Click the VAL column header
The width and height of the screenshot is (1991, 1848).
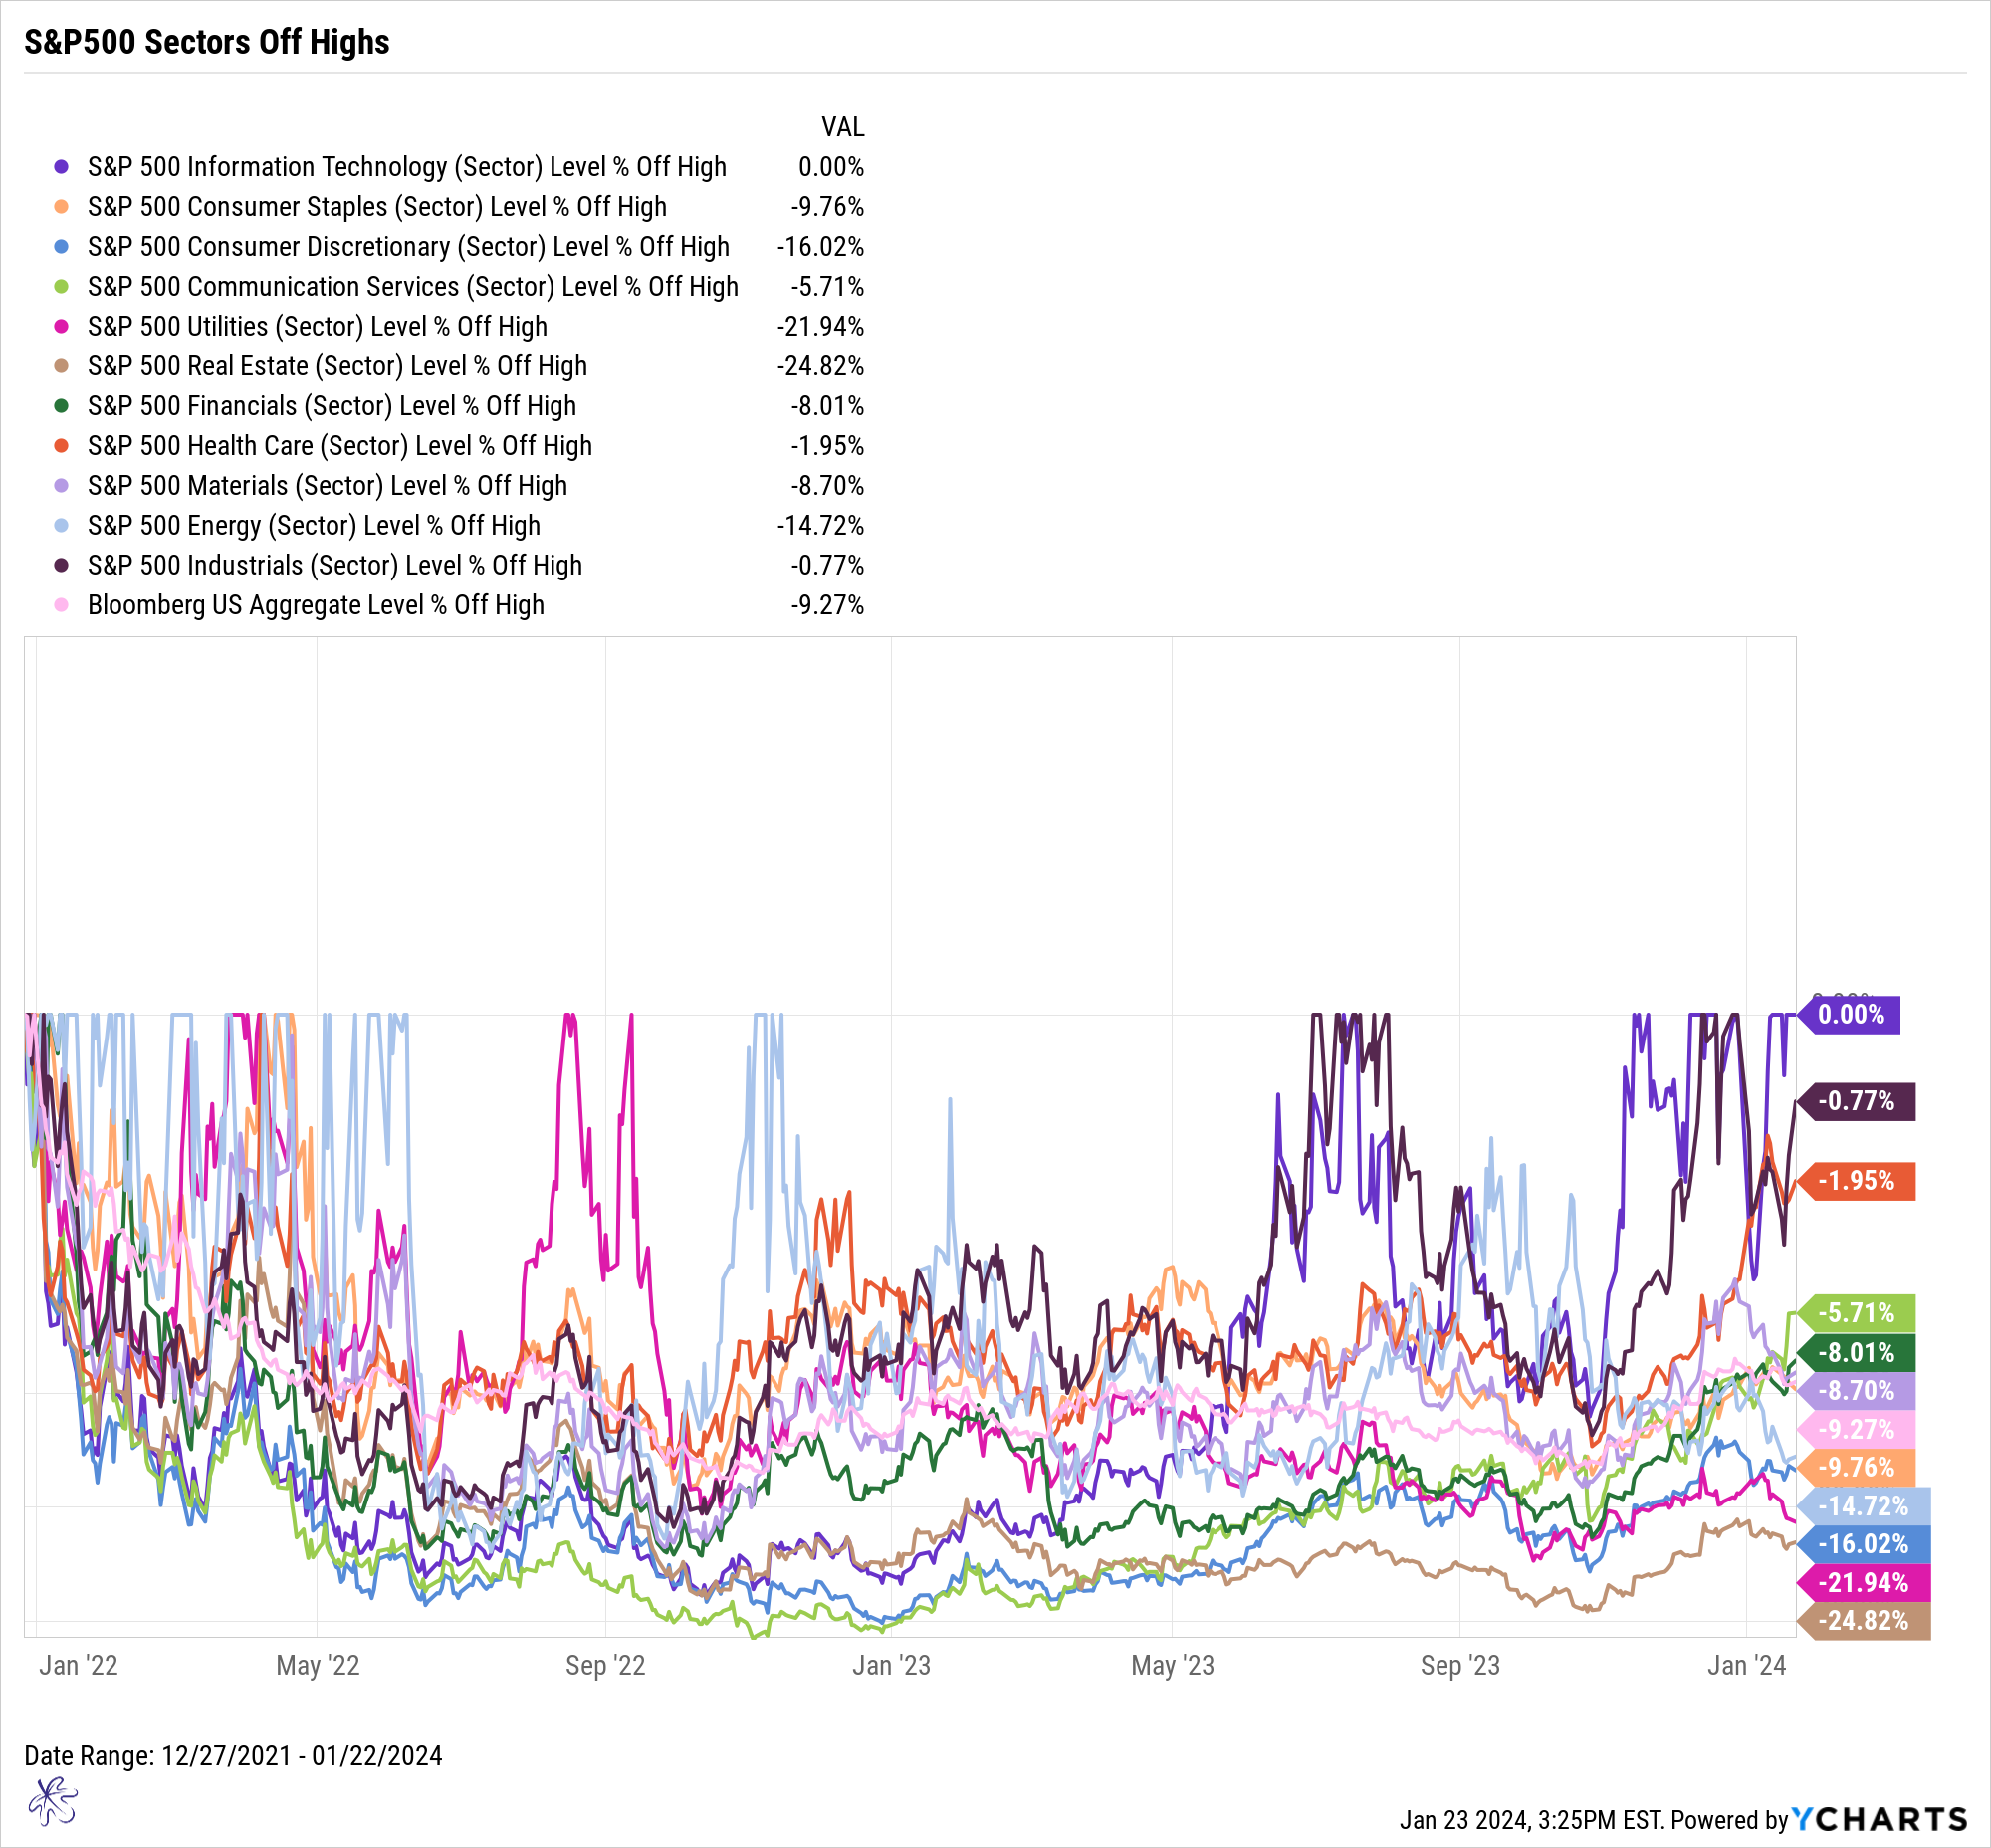(843, 127)
